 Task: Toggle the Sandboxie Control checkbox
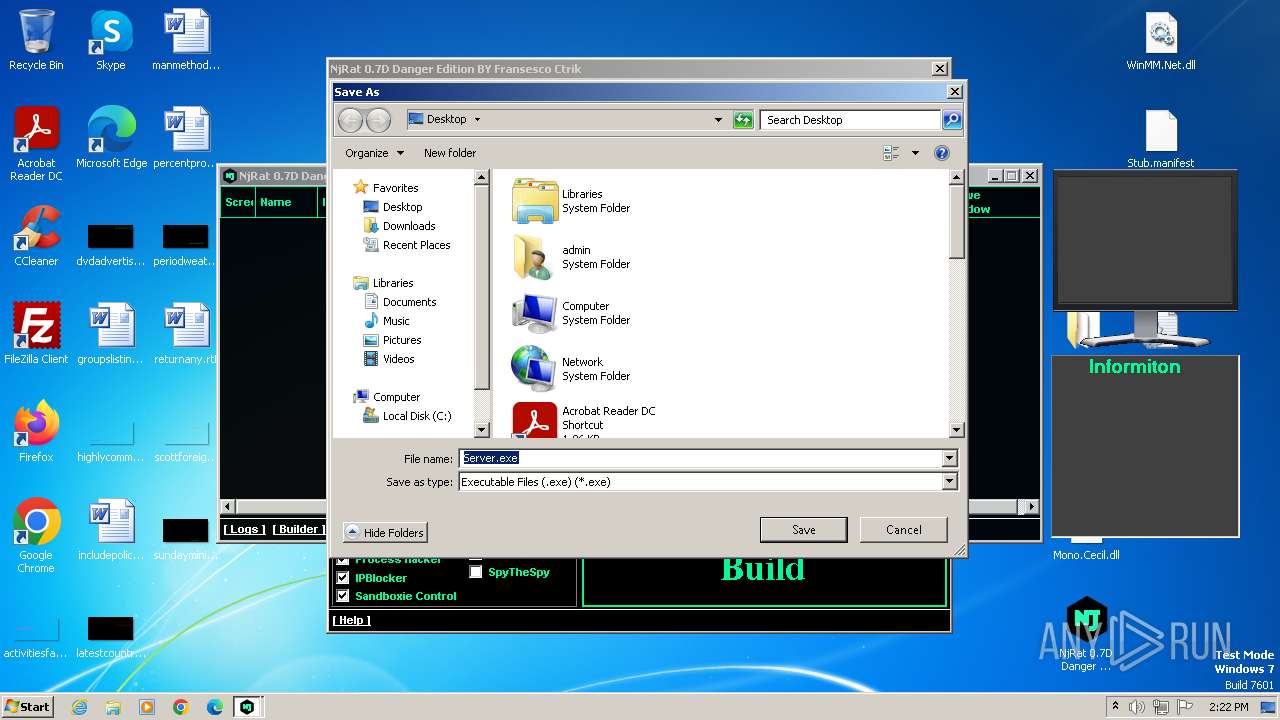tap(343, 596)
